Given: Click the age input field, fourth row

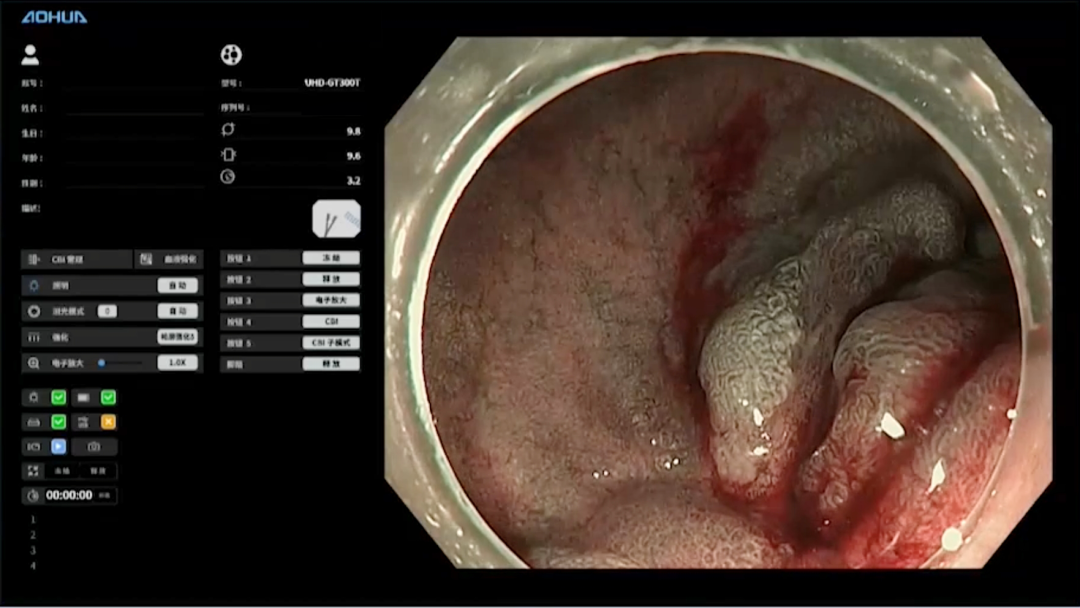Looking at the screenshot, I should point(135,158).
